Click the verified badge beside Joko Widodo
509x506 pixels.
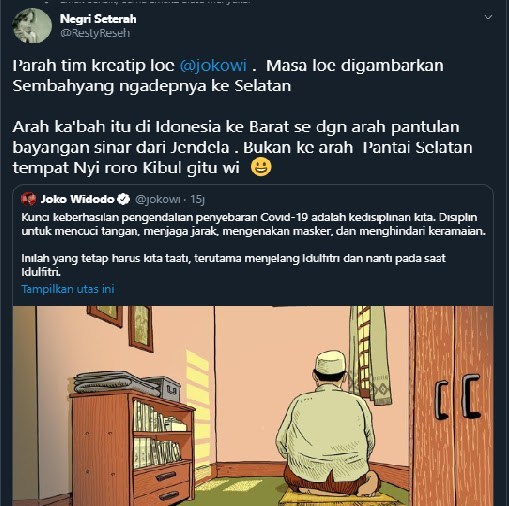point(124,199)
